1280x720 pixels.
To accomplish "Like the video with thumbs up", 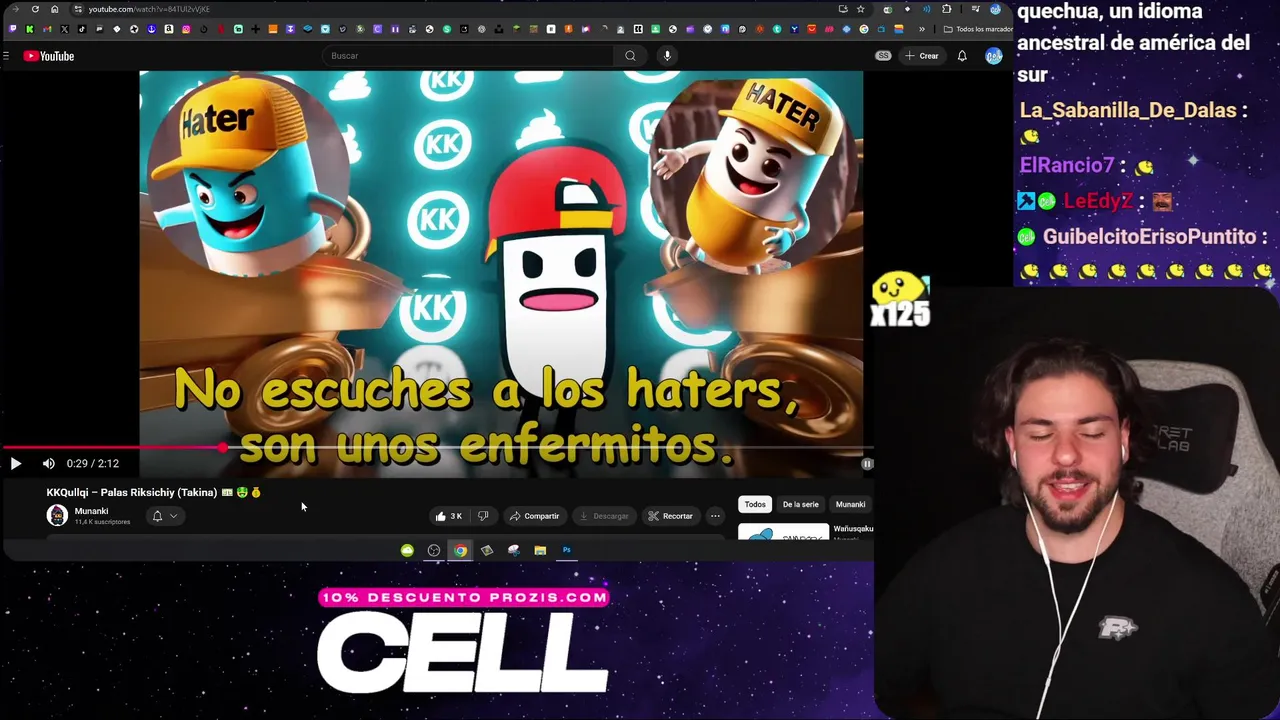I will (x=448, y=516).
